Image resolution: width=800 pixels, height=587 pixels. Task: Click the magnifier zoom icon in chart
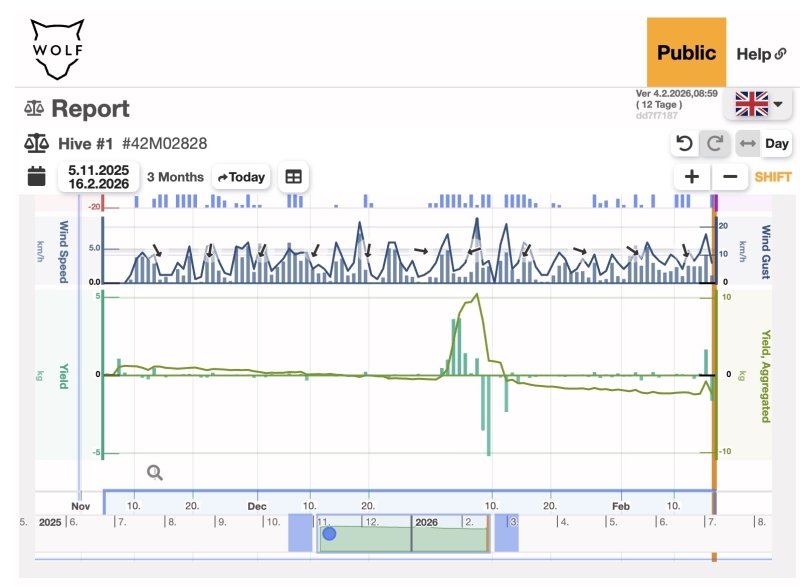[155, 473]
